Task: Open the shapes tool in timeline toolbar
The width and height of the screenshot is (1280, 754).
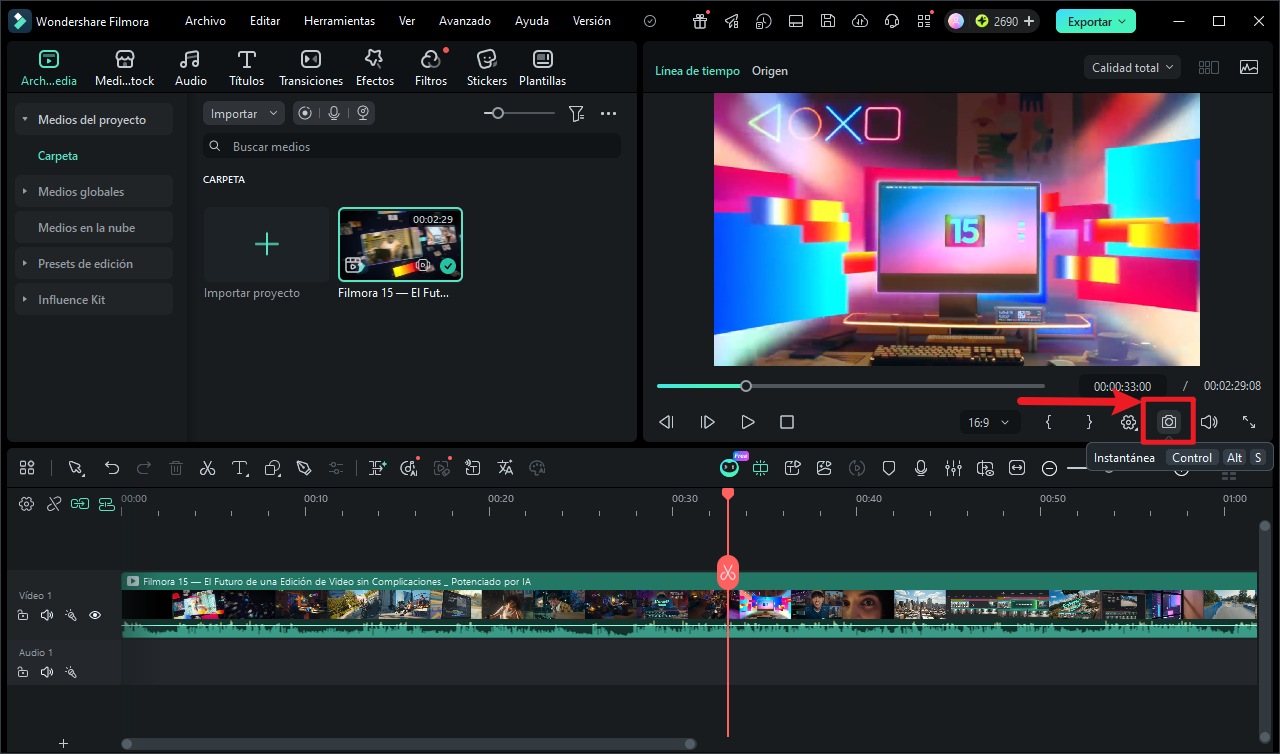Action: point(272,468)
